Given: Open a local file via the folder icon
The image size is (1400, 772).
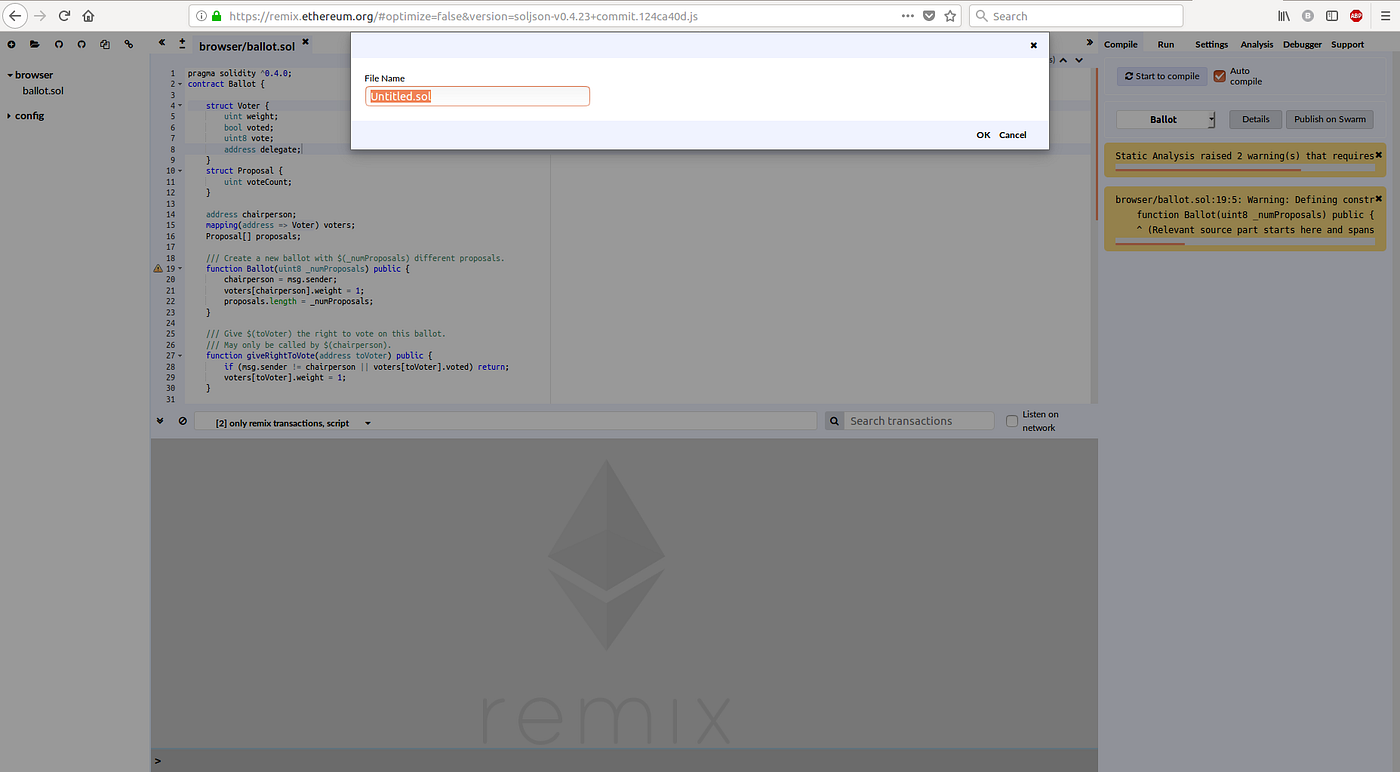Looking at the screenshot, I should (34, 44).
